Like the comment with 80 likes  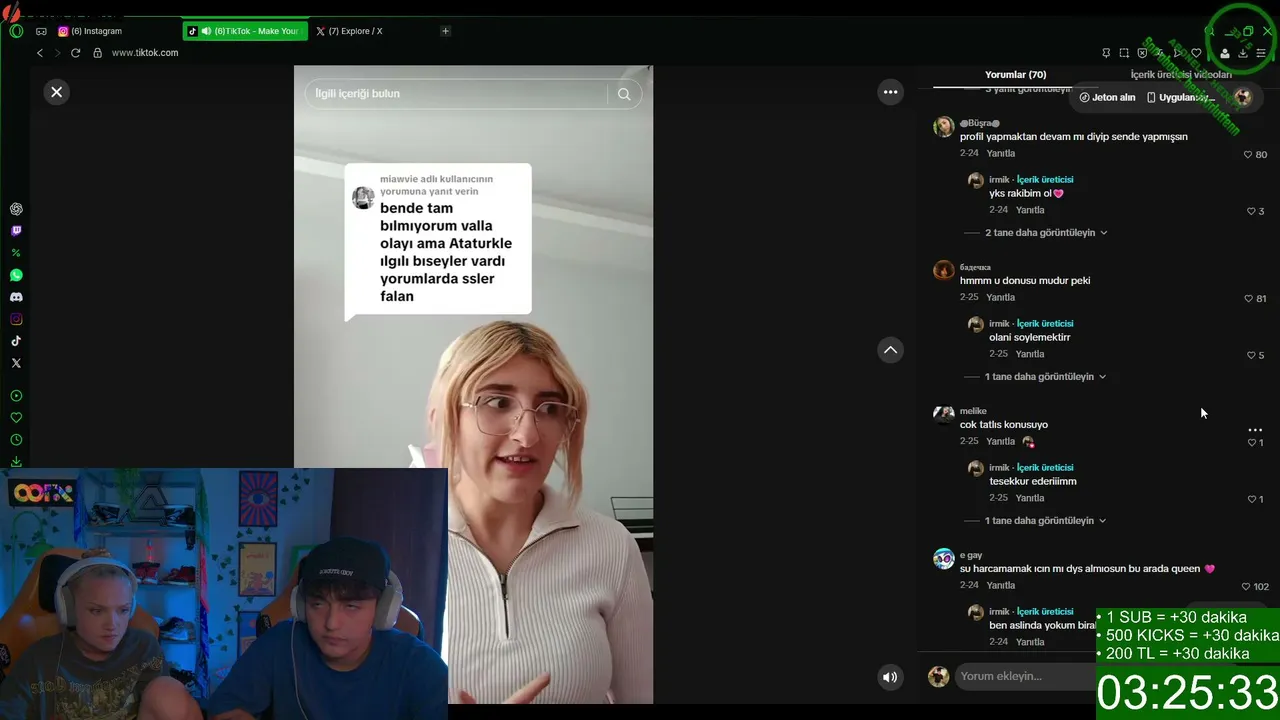tap(1248, 155)
